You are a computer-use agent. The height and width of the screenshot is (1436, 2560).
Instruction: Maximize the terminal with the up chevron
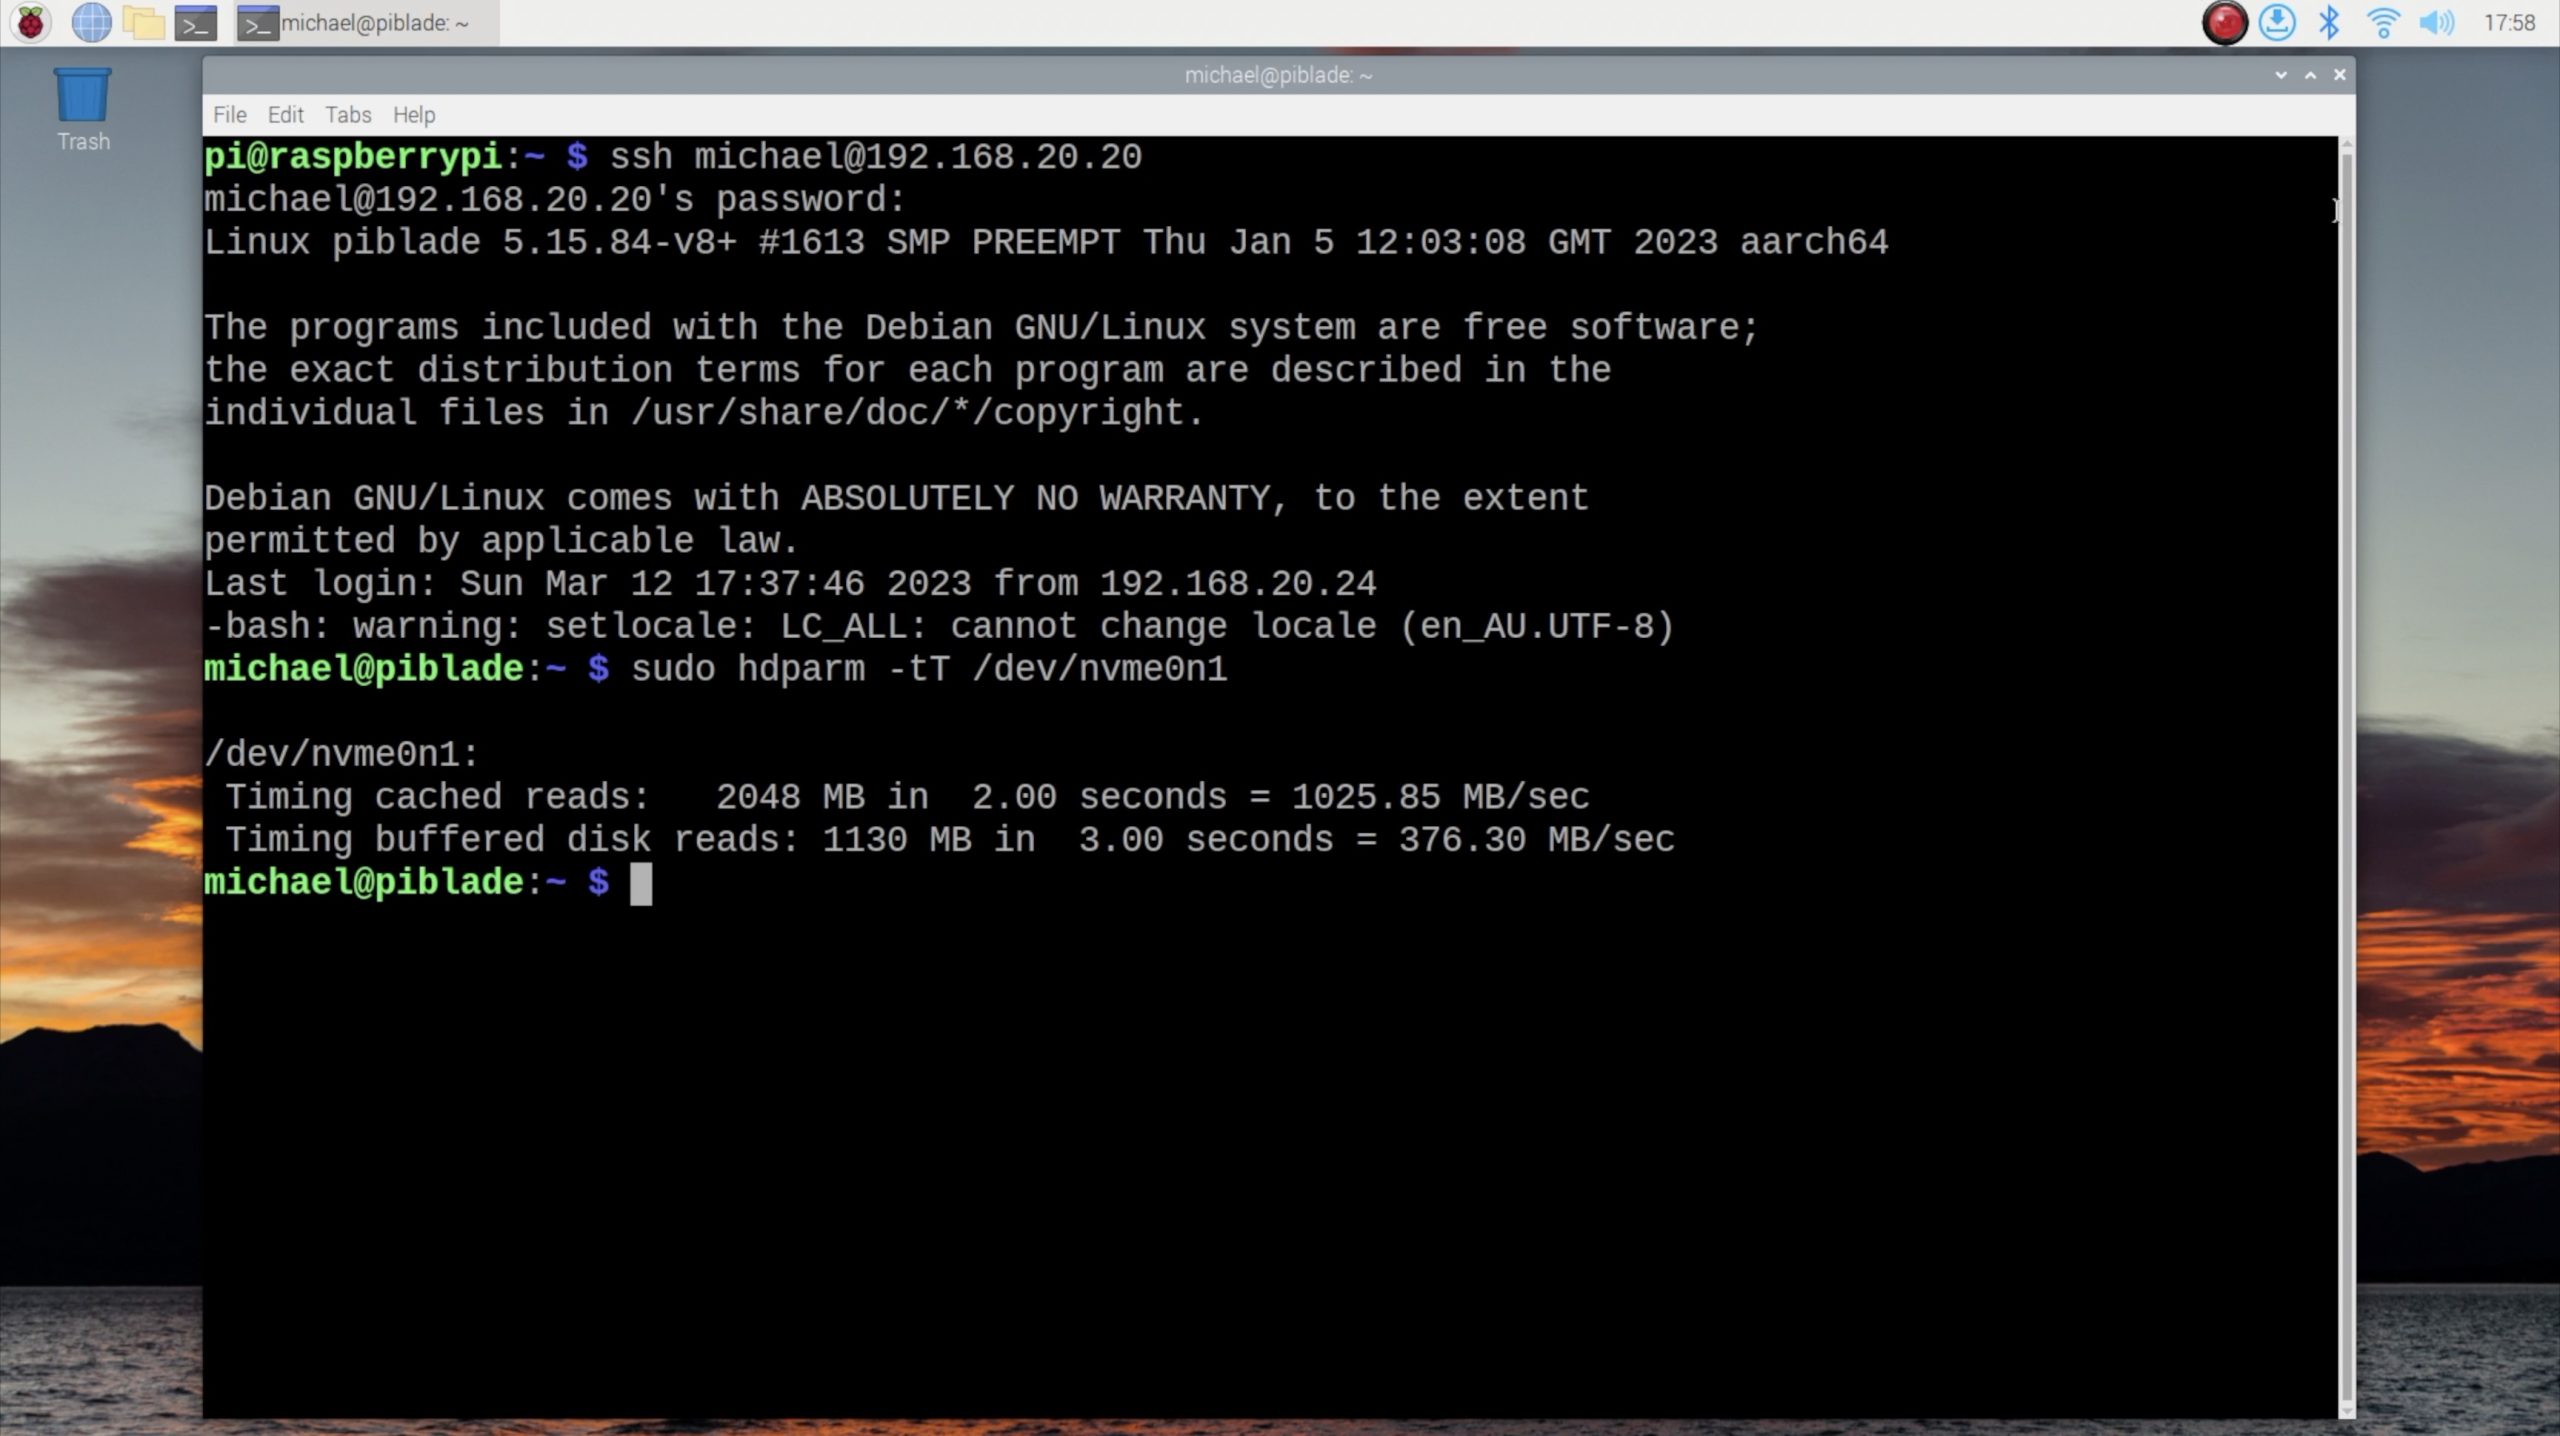pos(2310,75)
